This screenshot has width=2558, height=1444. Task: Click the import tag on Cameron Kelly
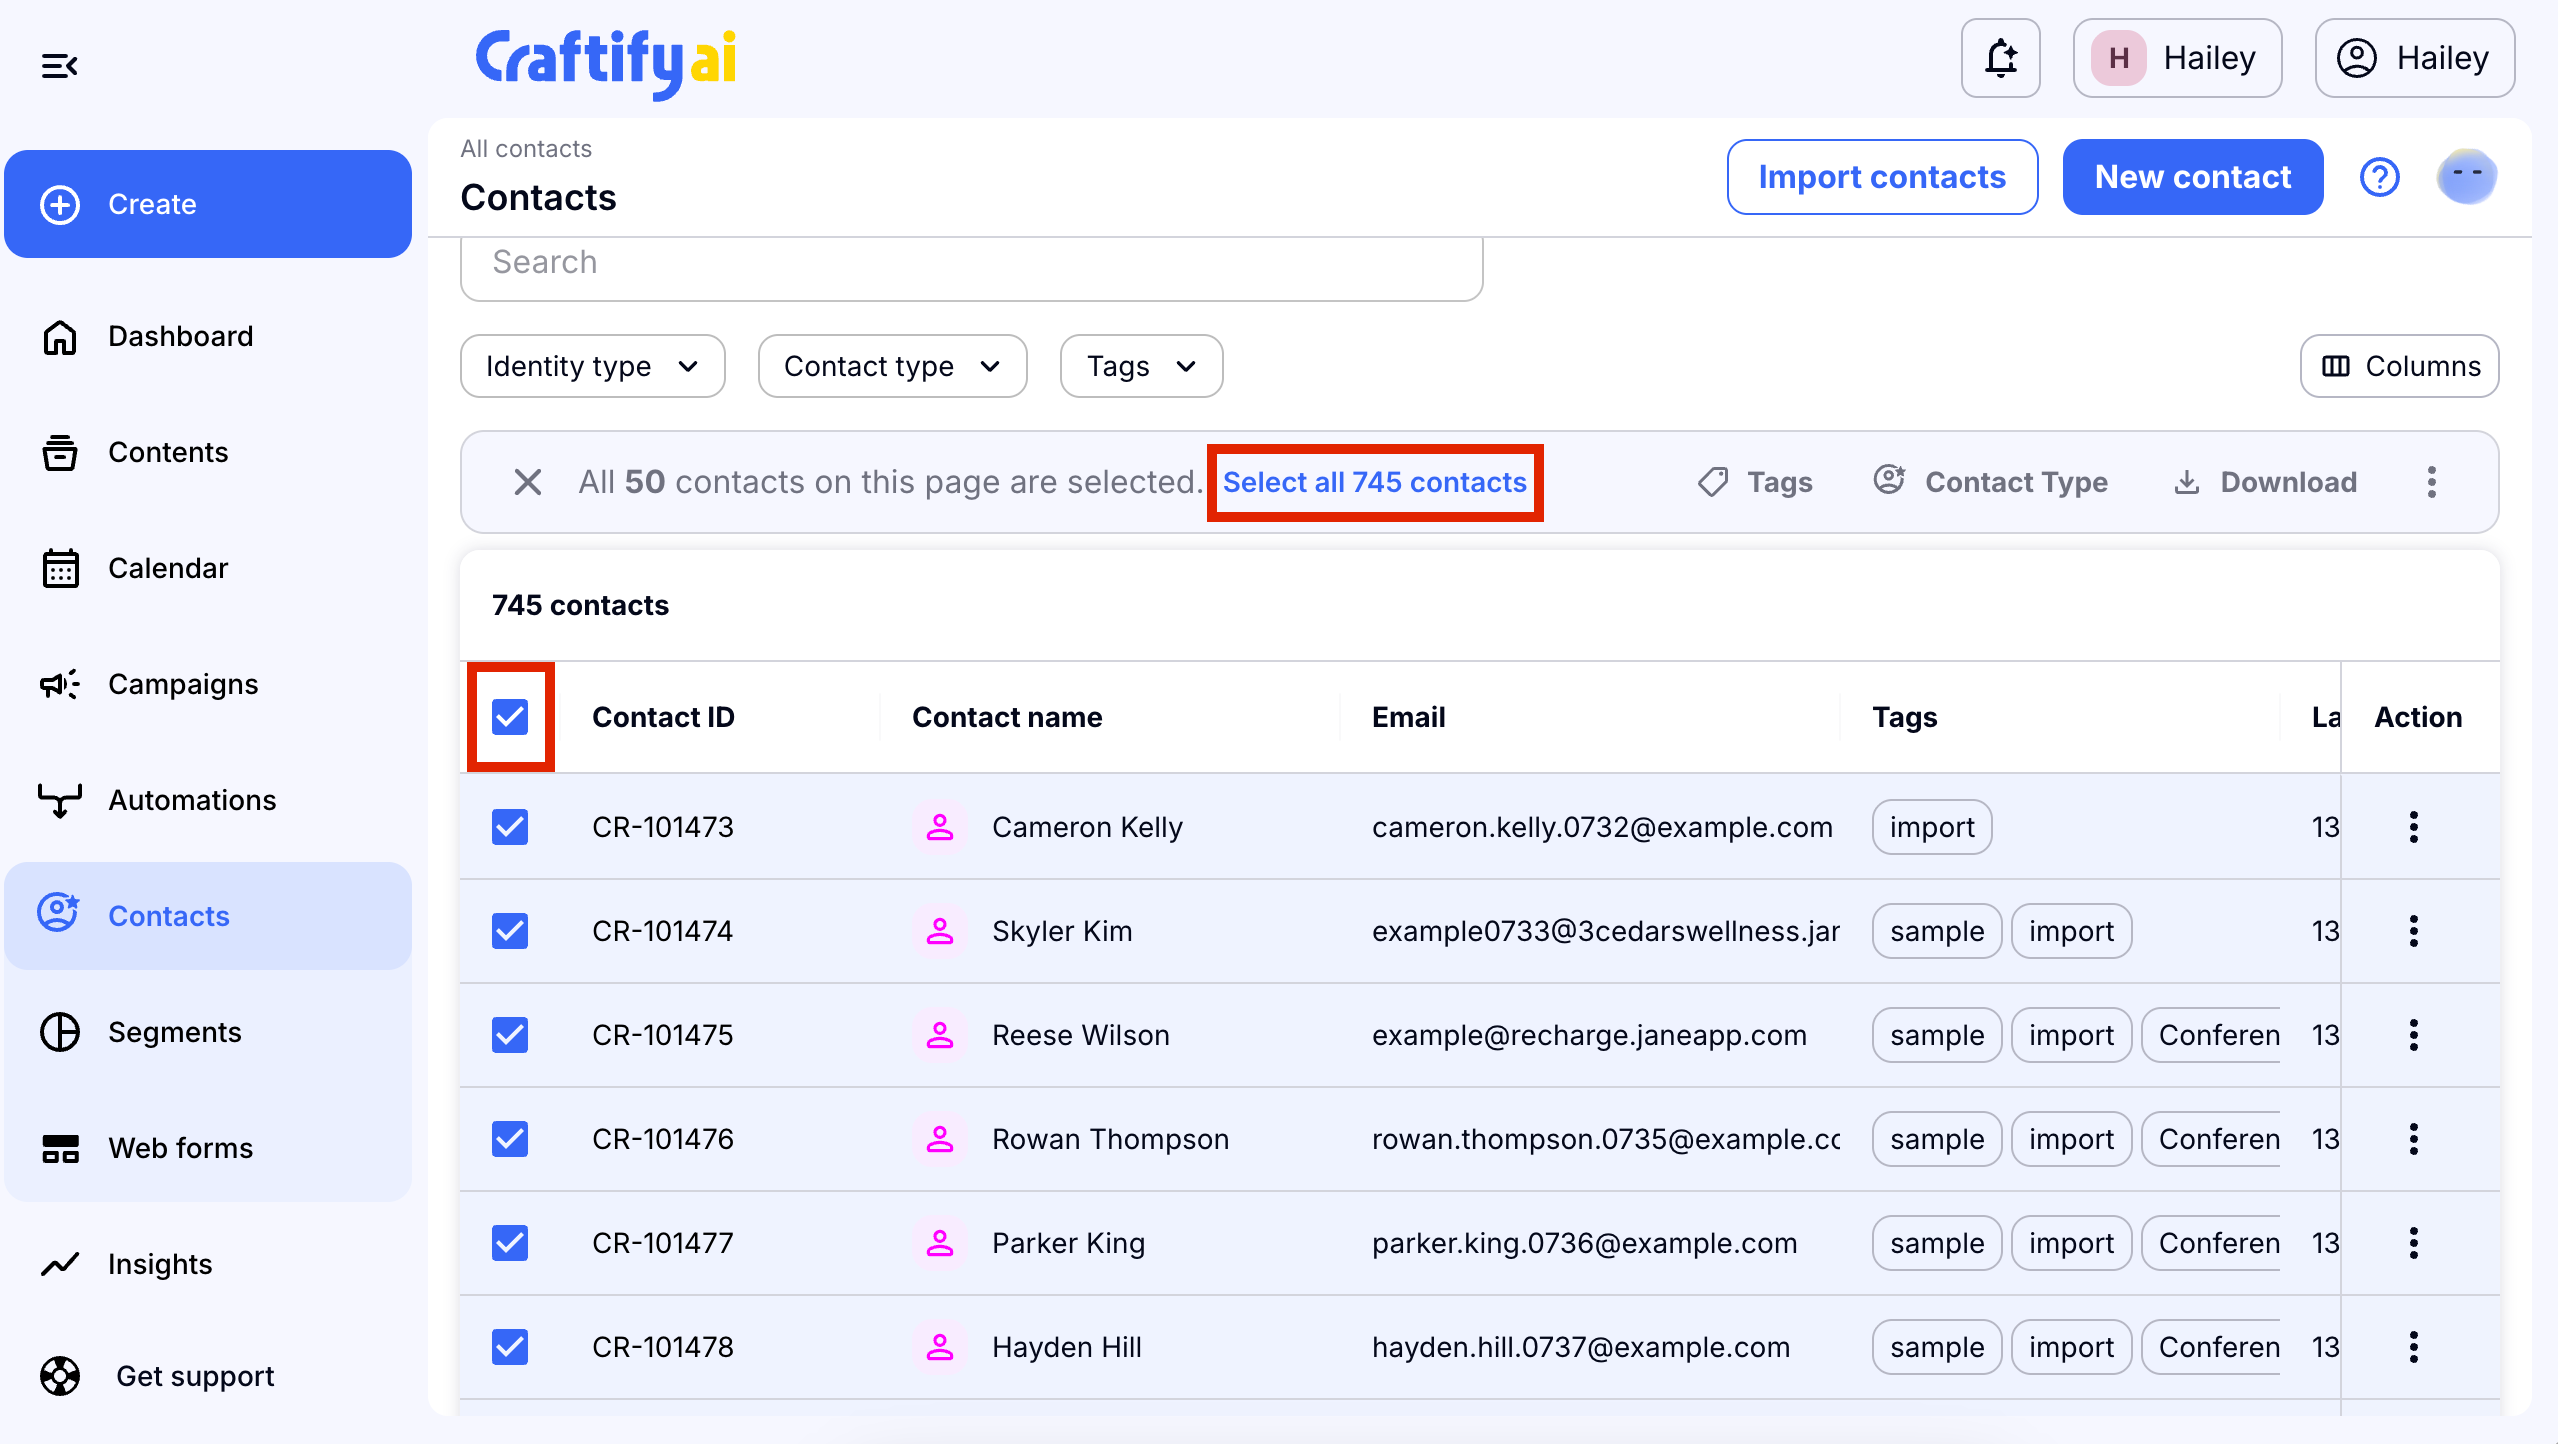point(1931,827)
